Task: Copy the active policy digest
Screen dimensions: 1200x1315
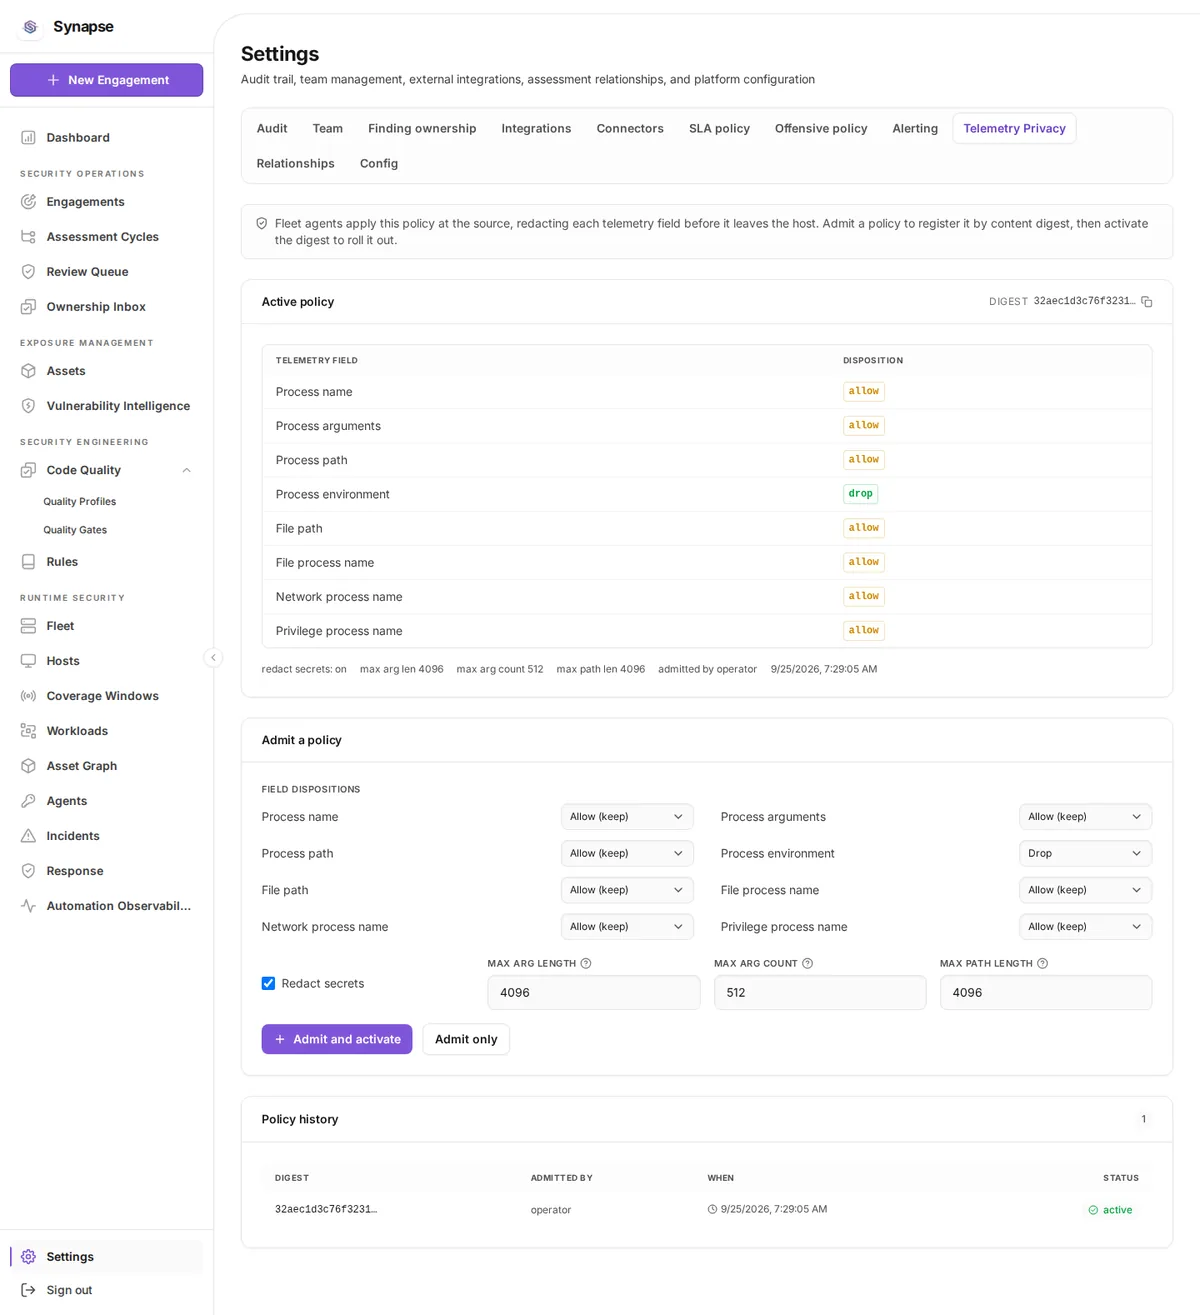Action: (1147, 302)
